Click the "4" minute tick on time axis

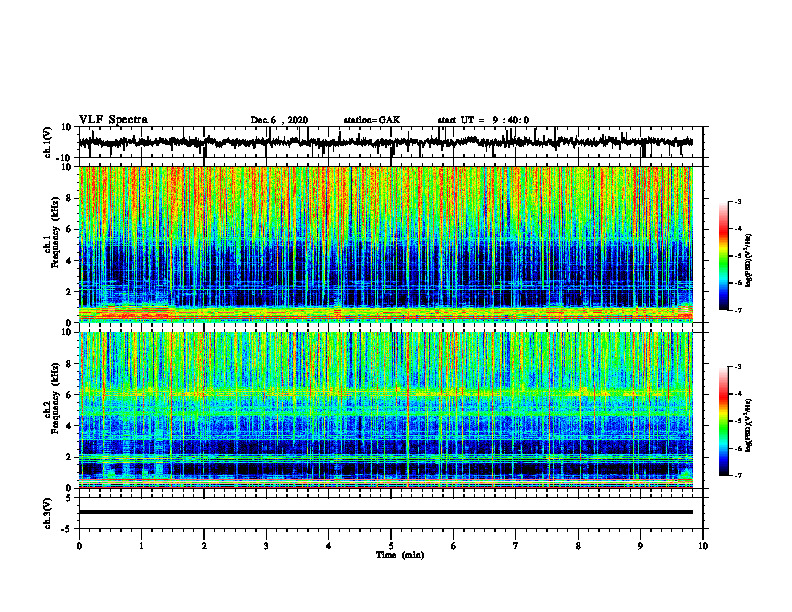pyautogui.click(x=329, y=546)
